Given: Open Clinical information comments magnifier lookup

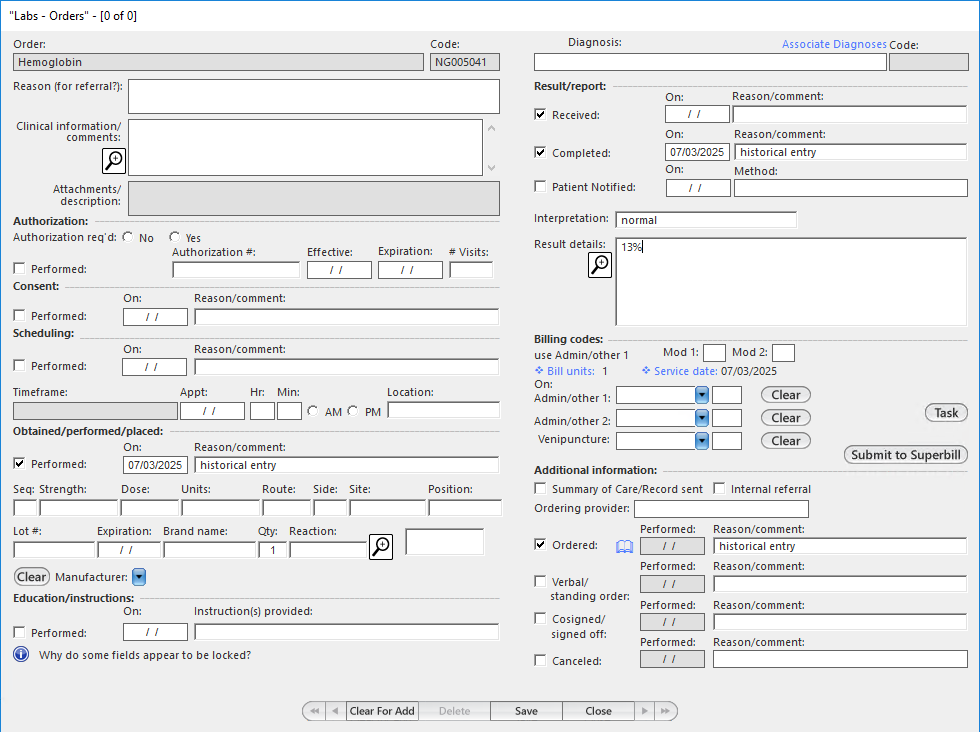Looking at the screenshot, I should (114, 161).
